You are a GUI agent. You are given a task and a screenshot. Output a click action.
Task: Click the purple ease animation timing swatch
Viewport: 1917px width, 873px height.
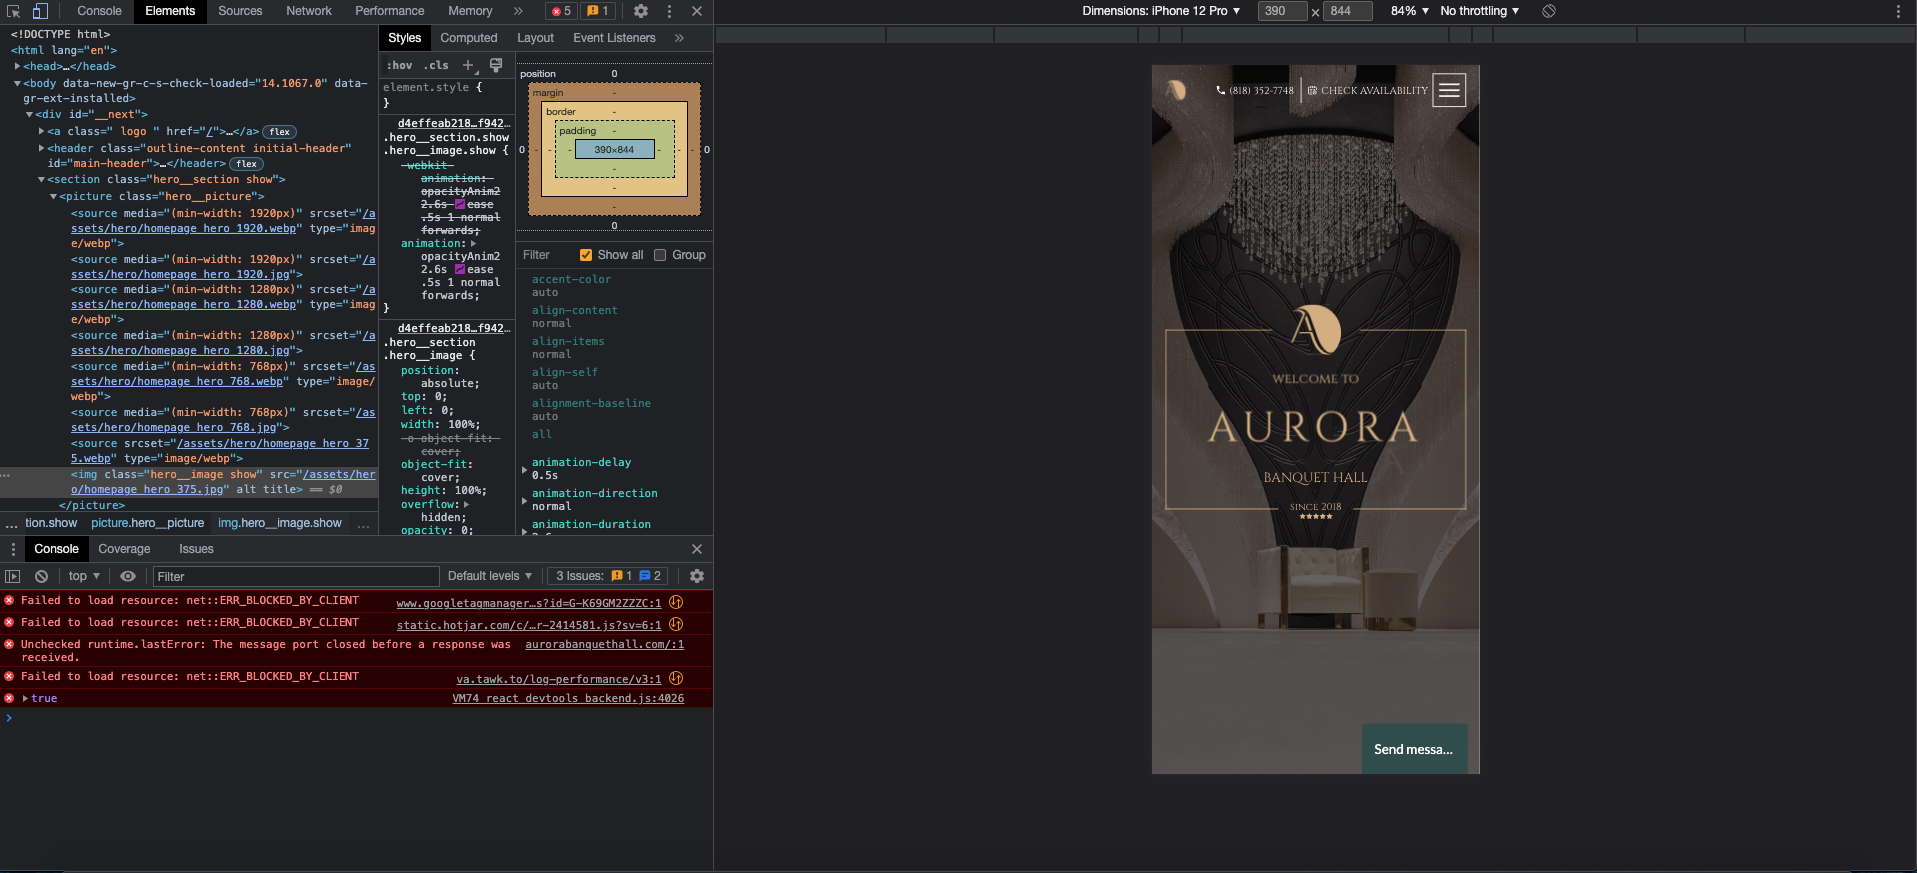tap(460, 269)
